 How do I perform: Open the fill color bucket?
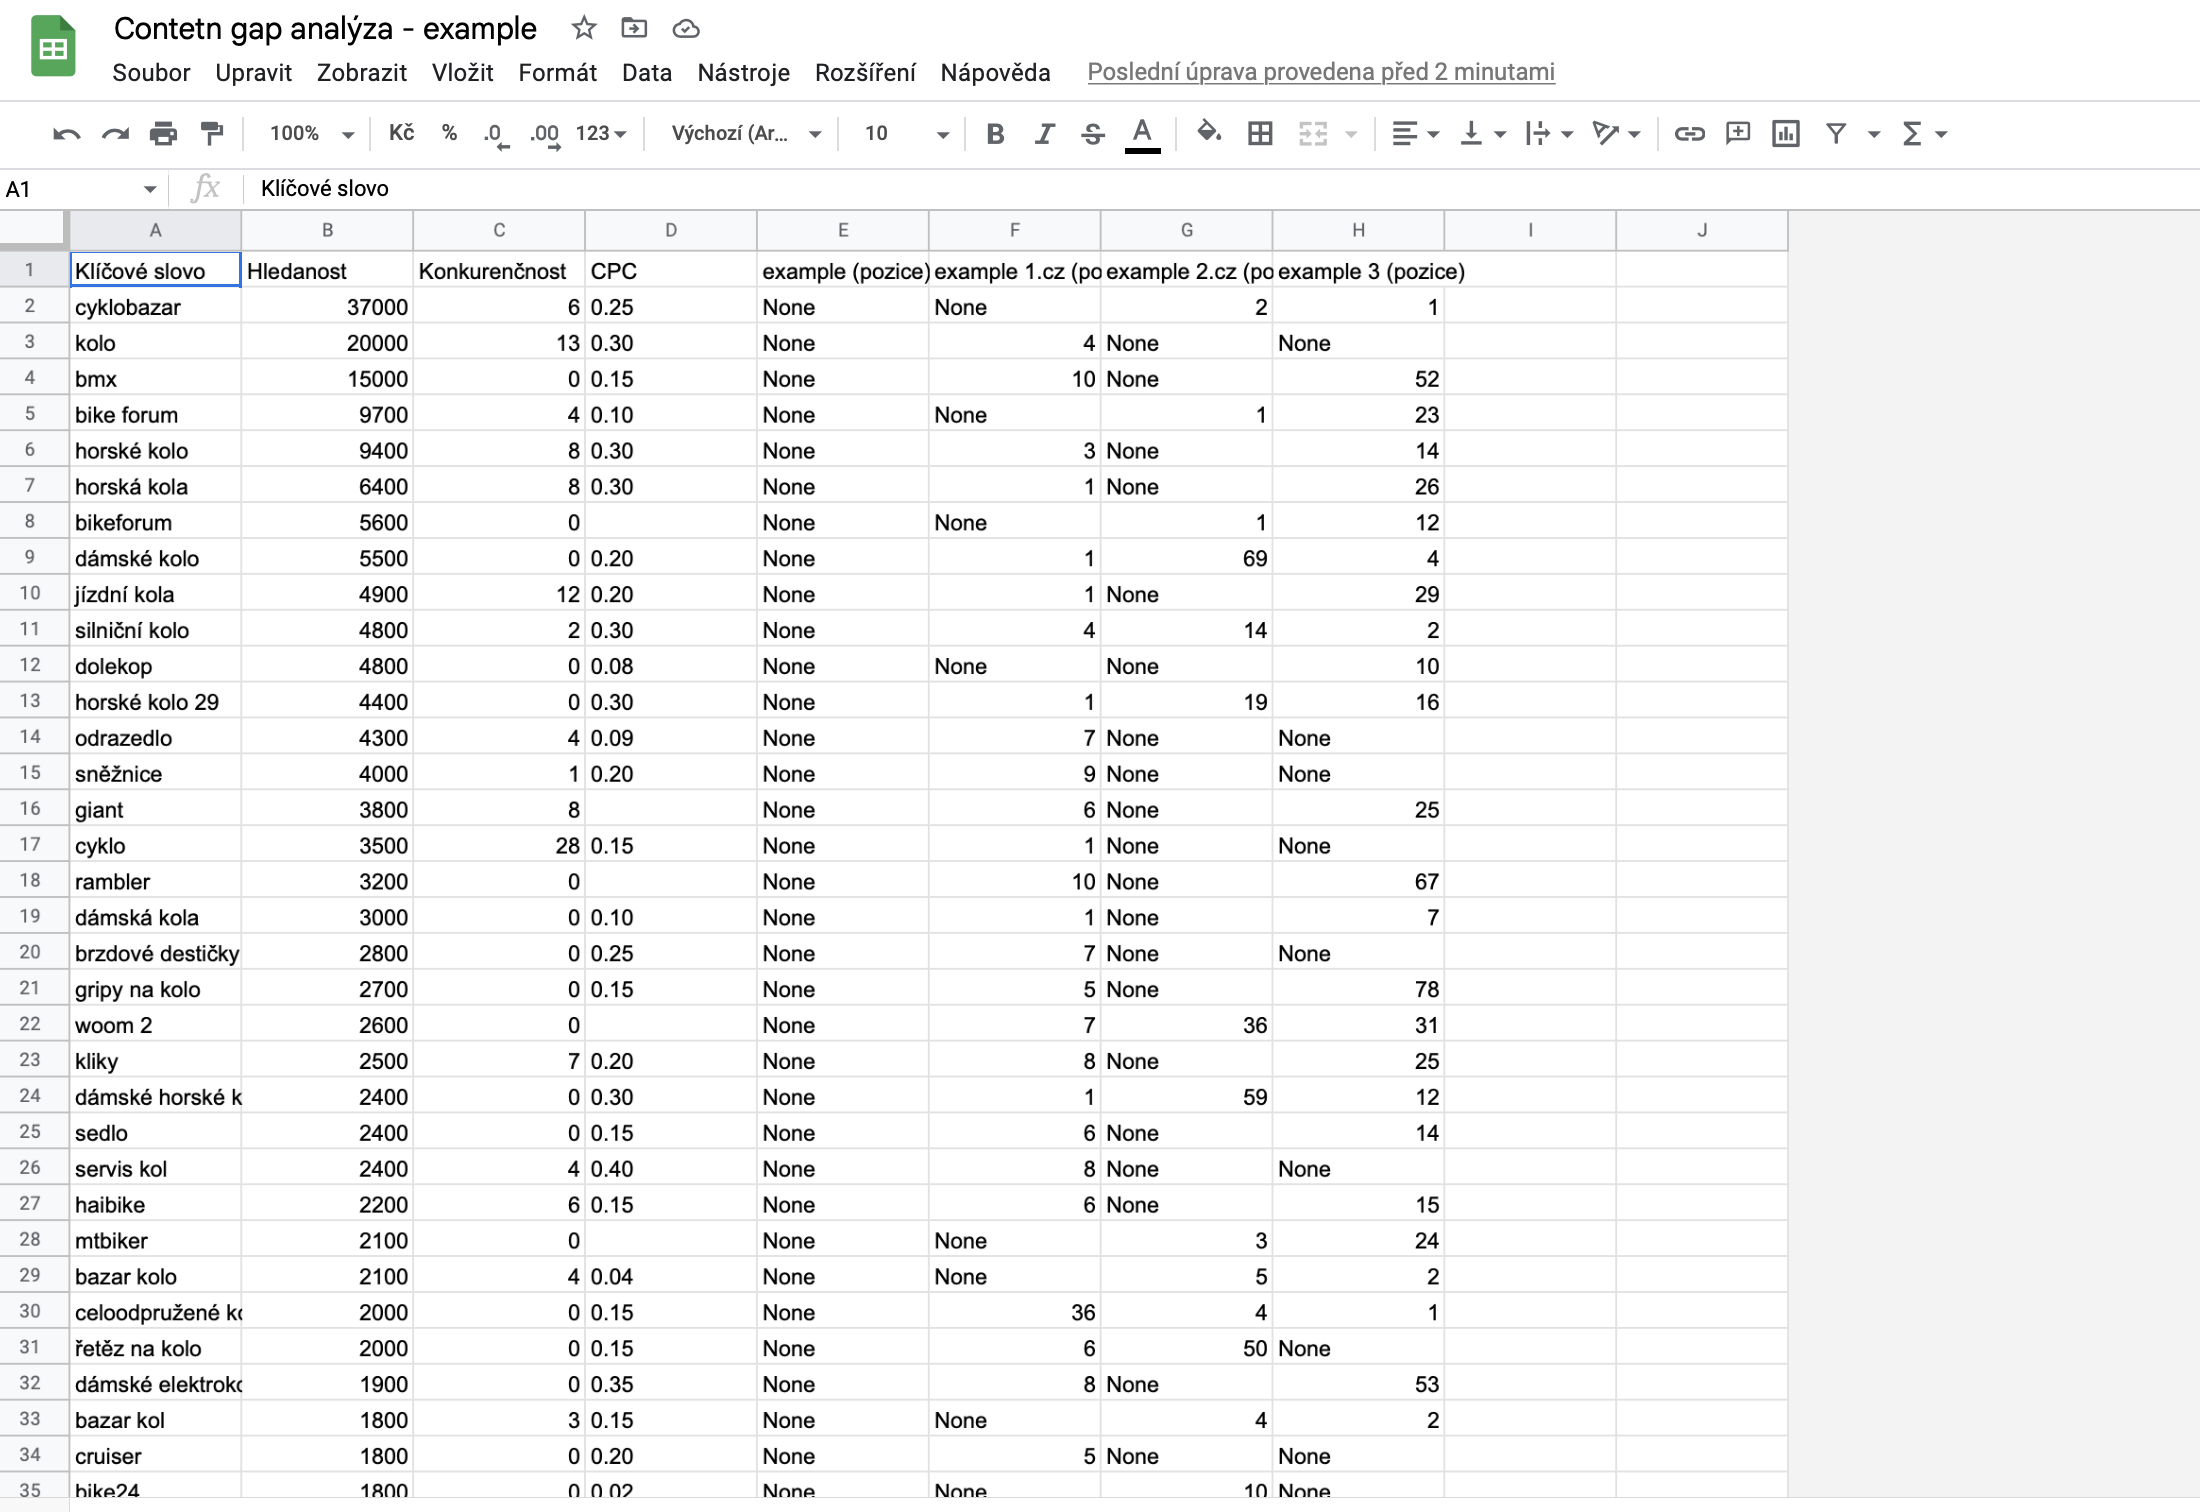1209,132
